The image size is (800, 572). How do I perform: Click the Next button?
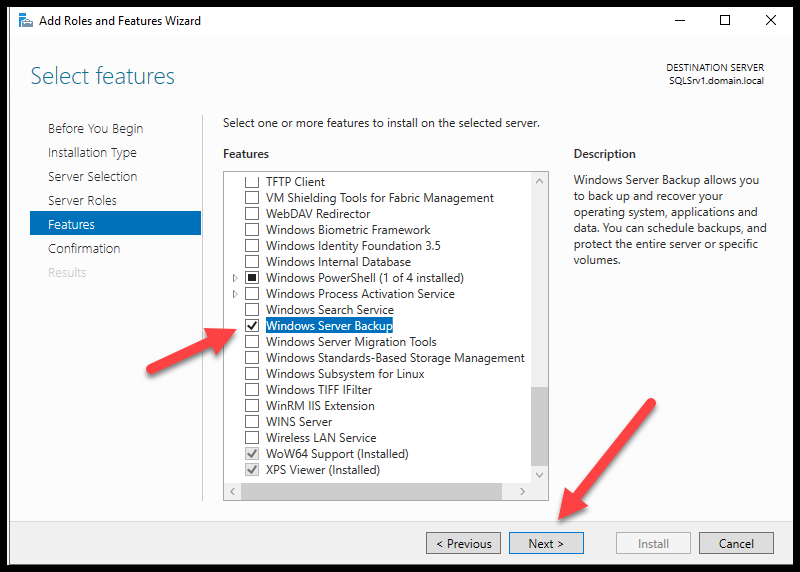(546, 543)
